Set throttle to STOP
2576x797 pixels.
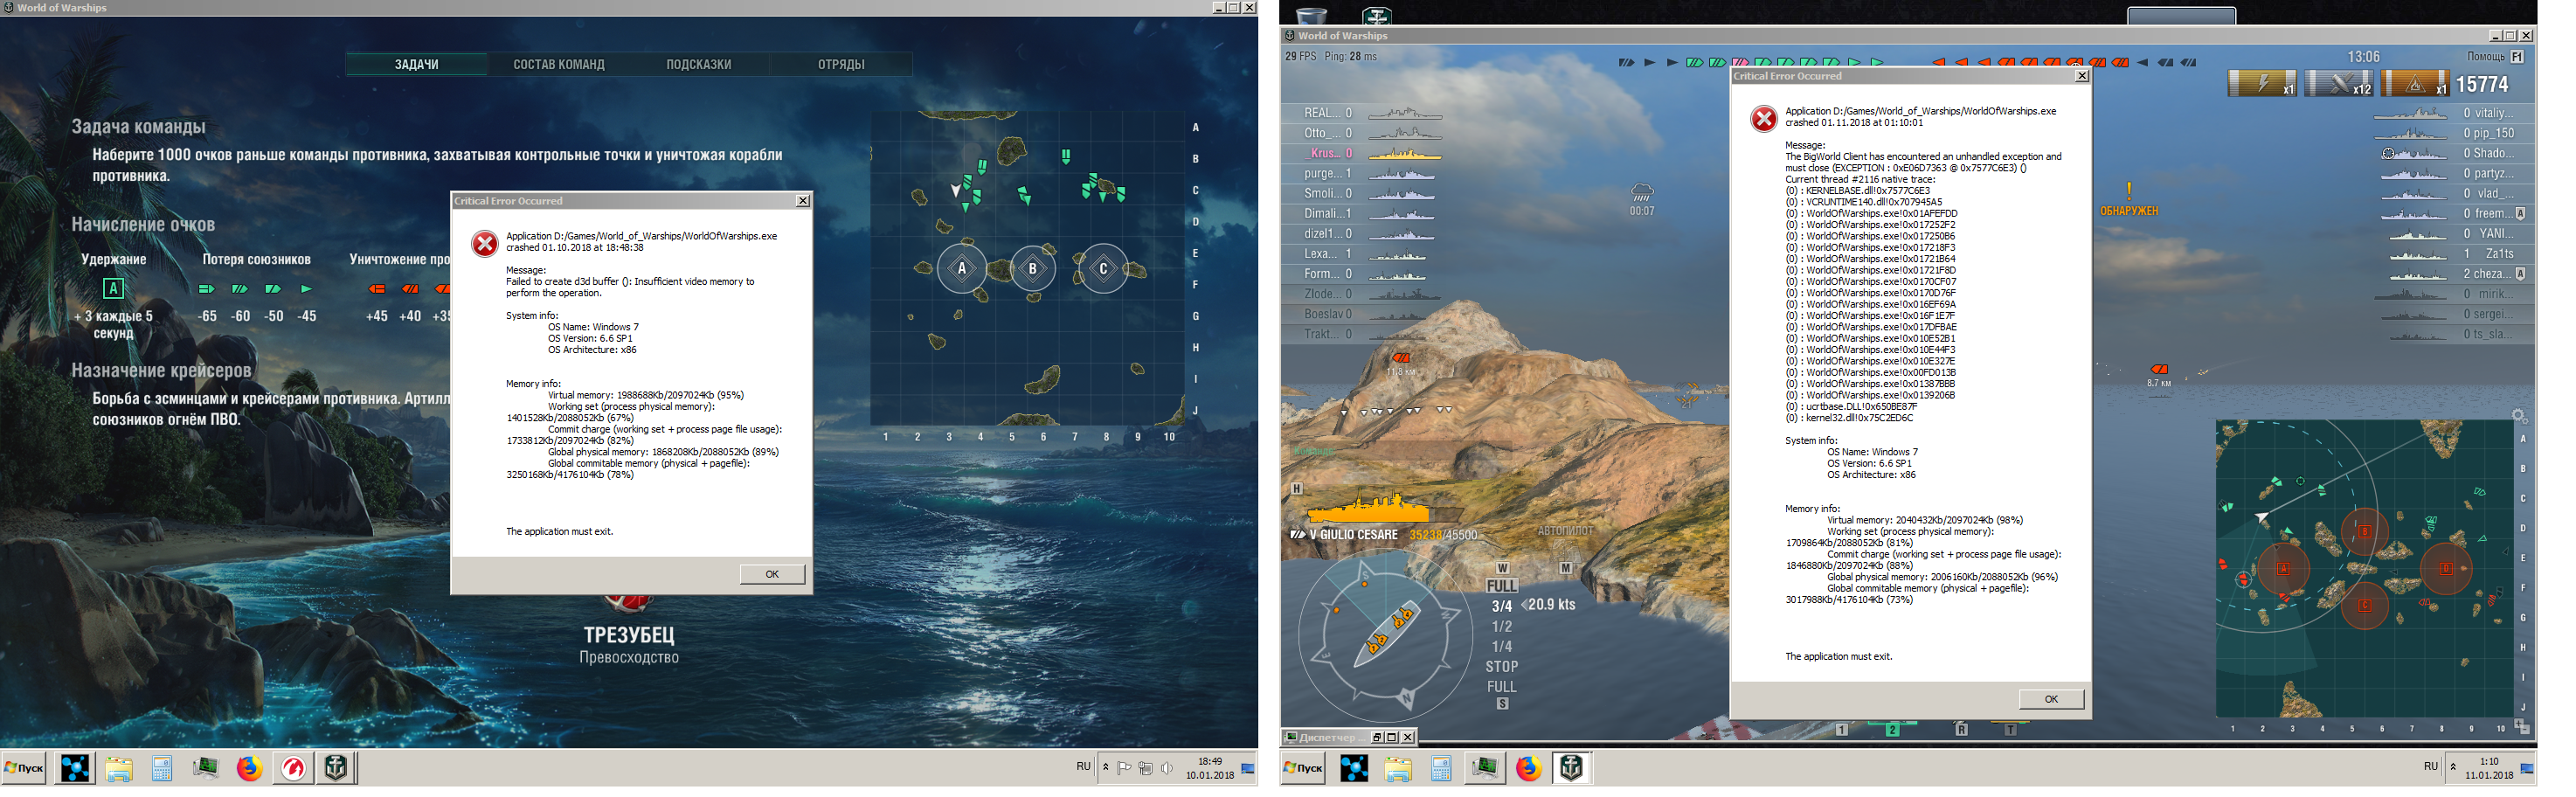pyautogui.click(x=1501, y=667)
